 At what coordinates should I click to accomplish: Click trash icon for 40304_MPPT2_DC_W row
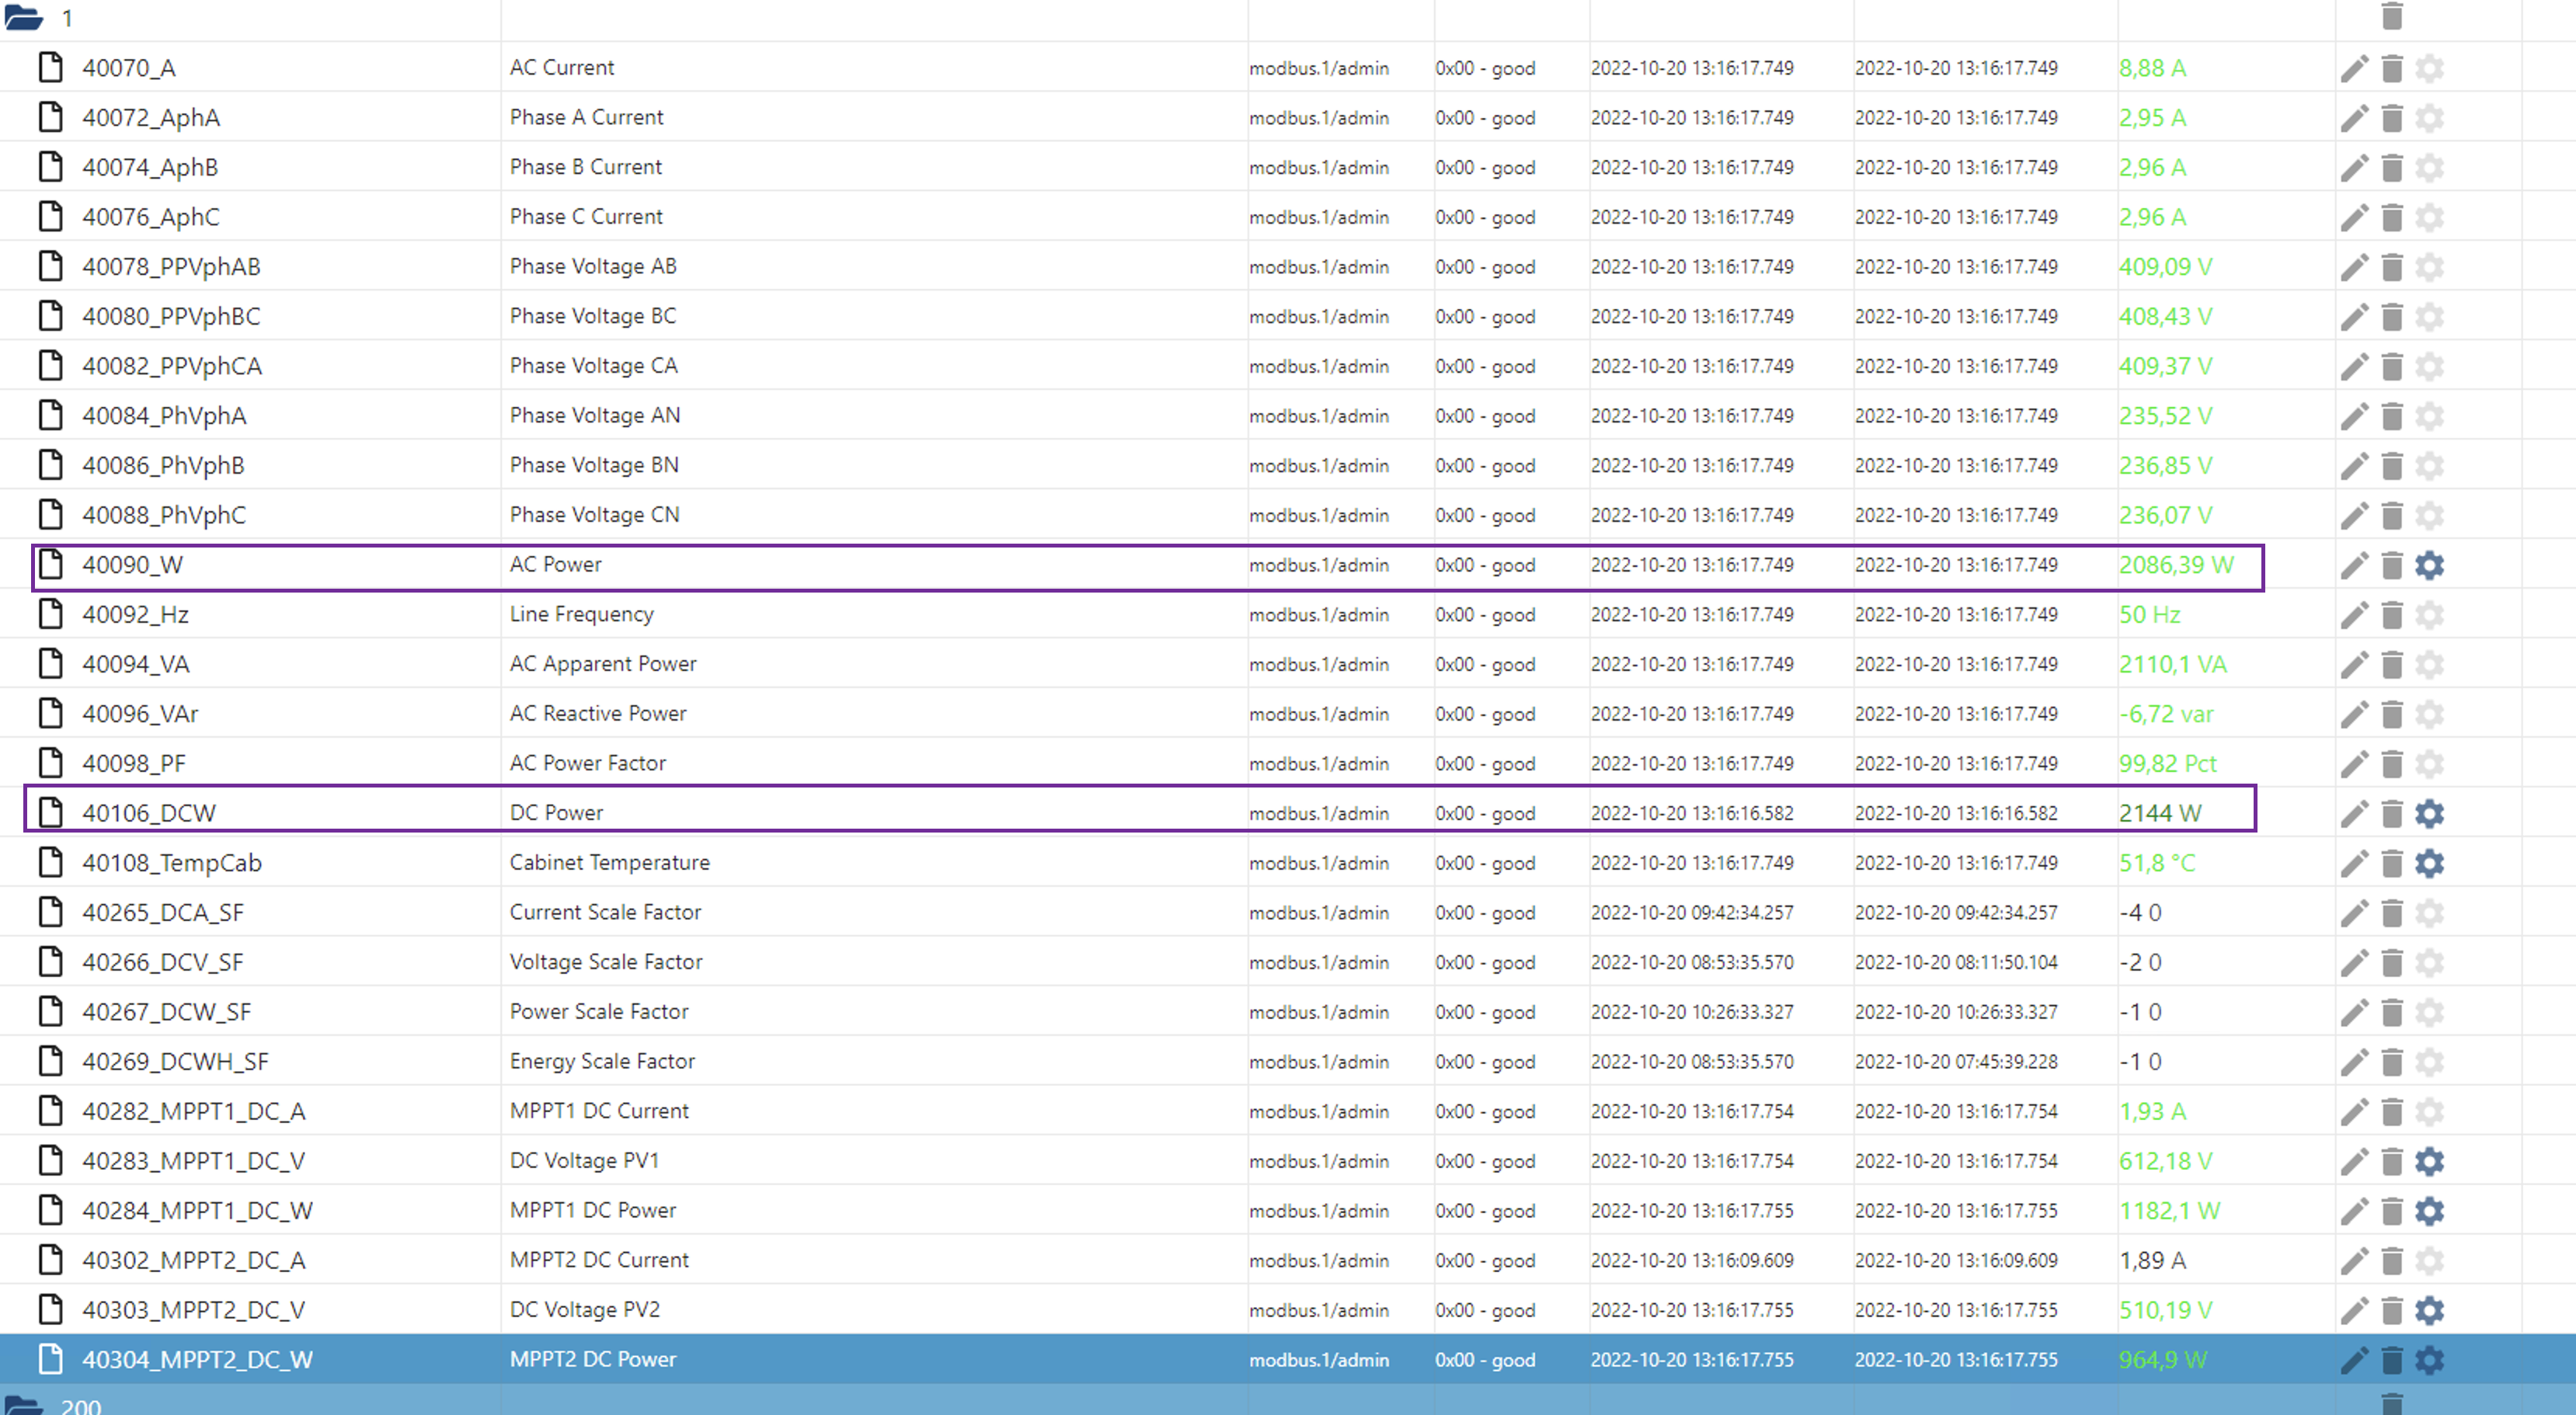[2391, 1360]
